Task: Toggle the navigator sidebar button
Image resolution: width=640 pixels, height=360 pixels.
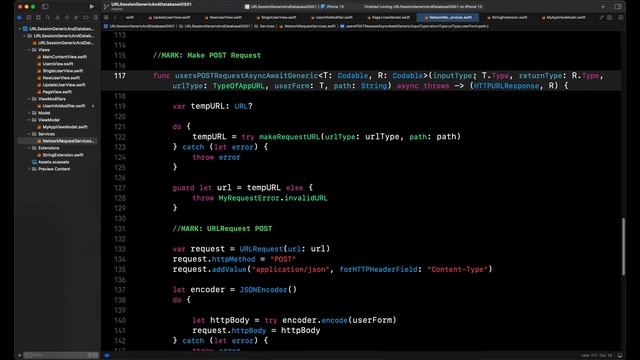Action: (45, 7)
